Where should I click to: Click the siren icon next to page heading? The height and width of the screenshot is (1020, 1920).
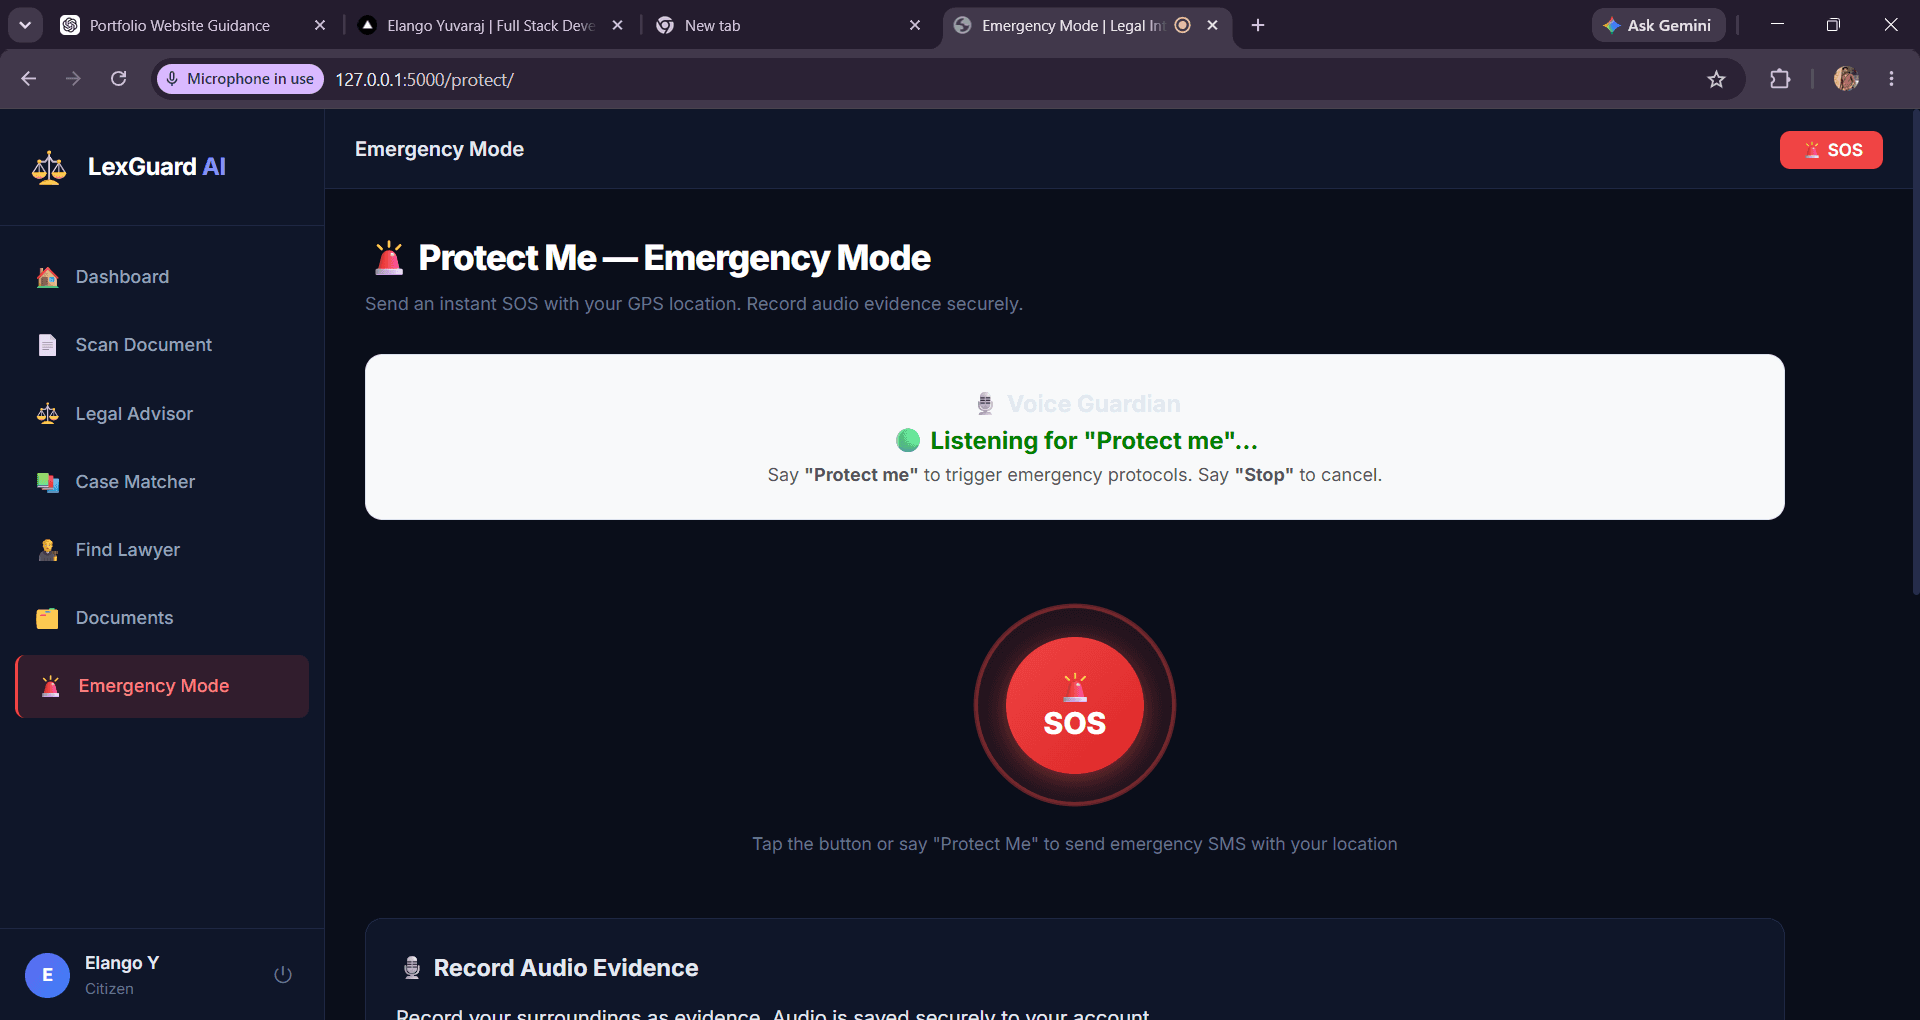point(389,258)
